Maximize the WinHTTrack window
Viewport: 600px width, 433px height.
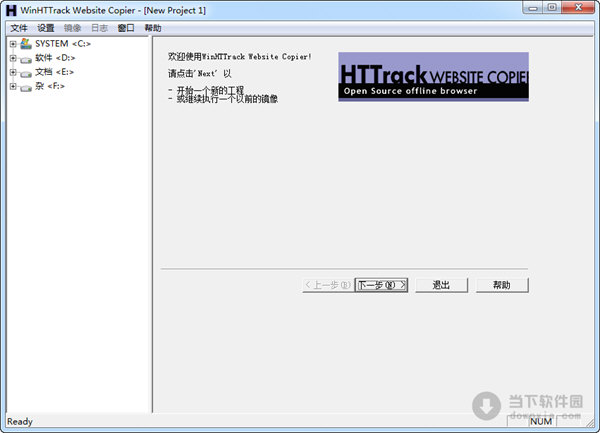(x=552, y=8)
